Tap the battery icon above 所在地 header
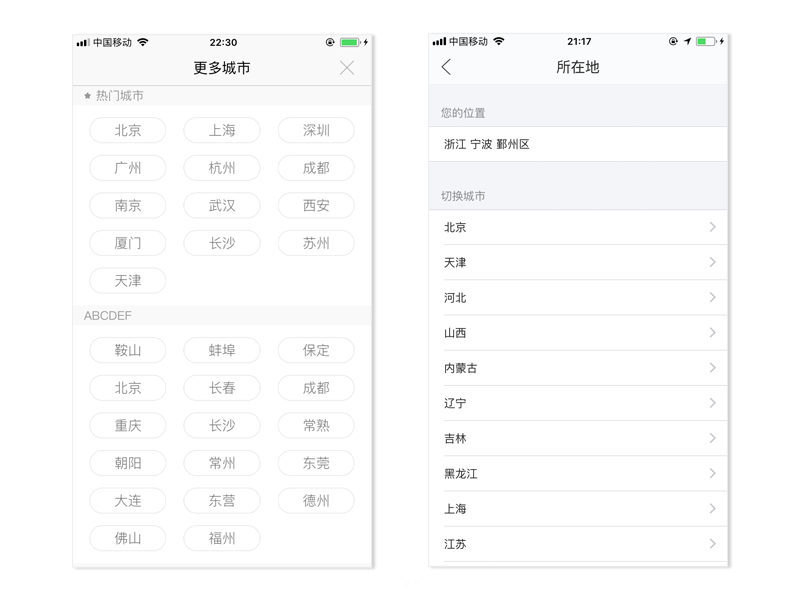 click(x=706, y=42)
